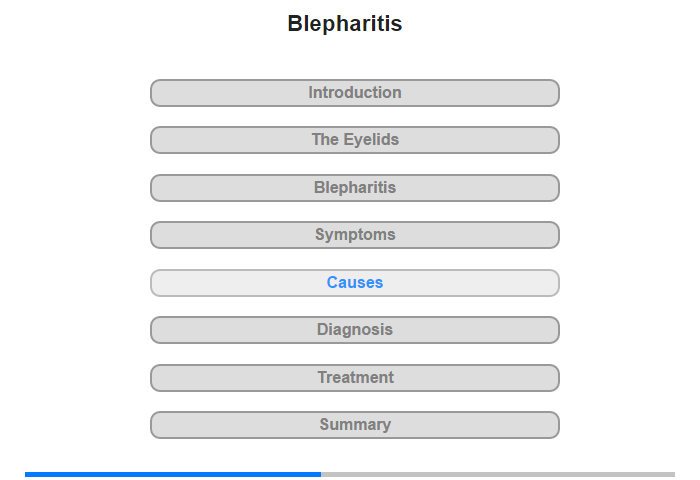Screen dimensions: 700x480
Task: Click the 'Introduction' label text
Action: point(355,93)
